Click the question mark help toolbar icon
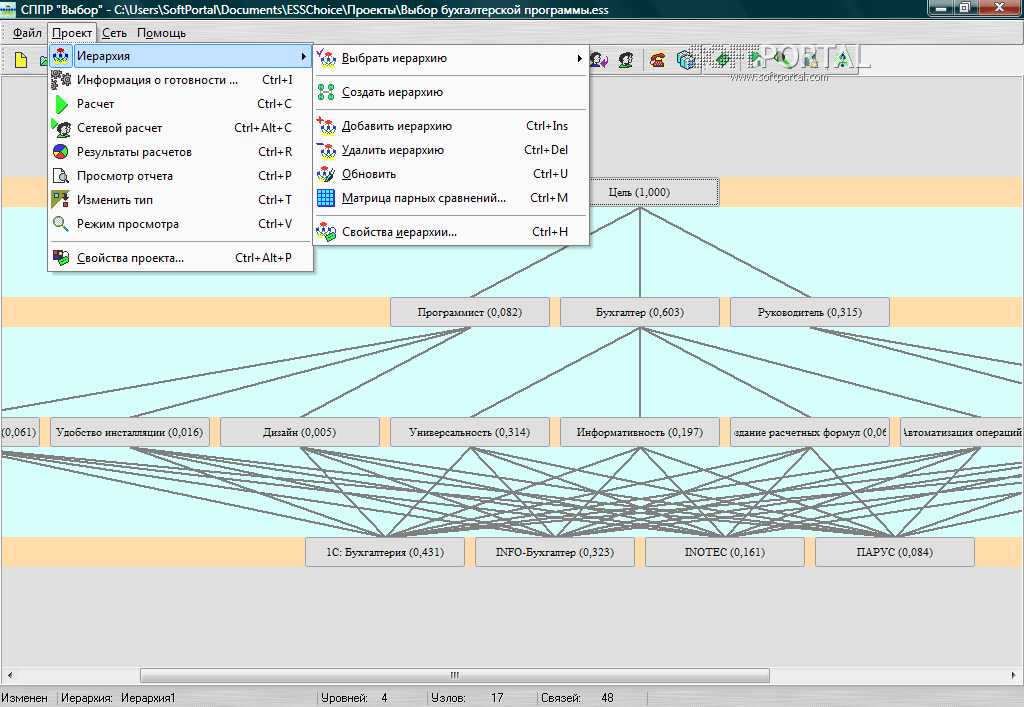This screenshot has width=1024, height=707. tap(842, 60)
